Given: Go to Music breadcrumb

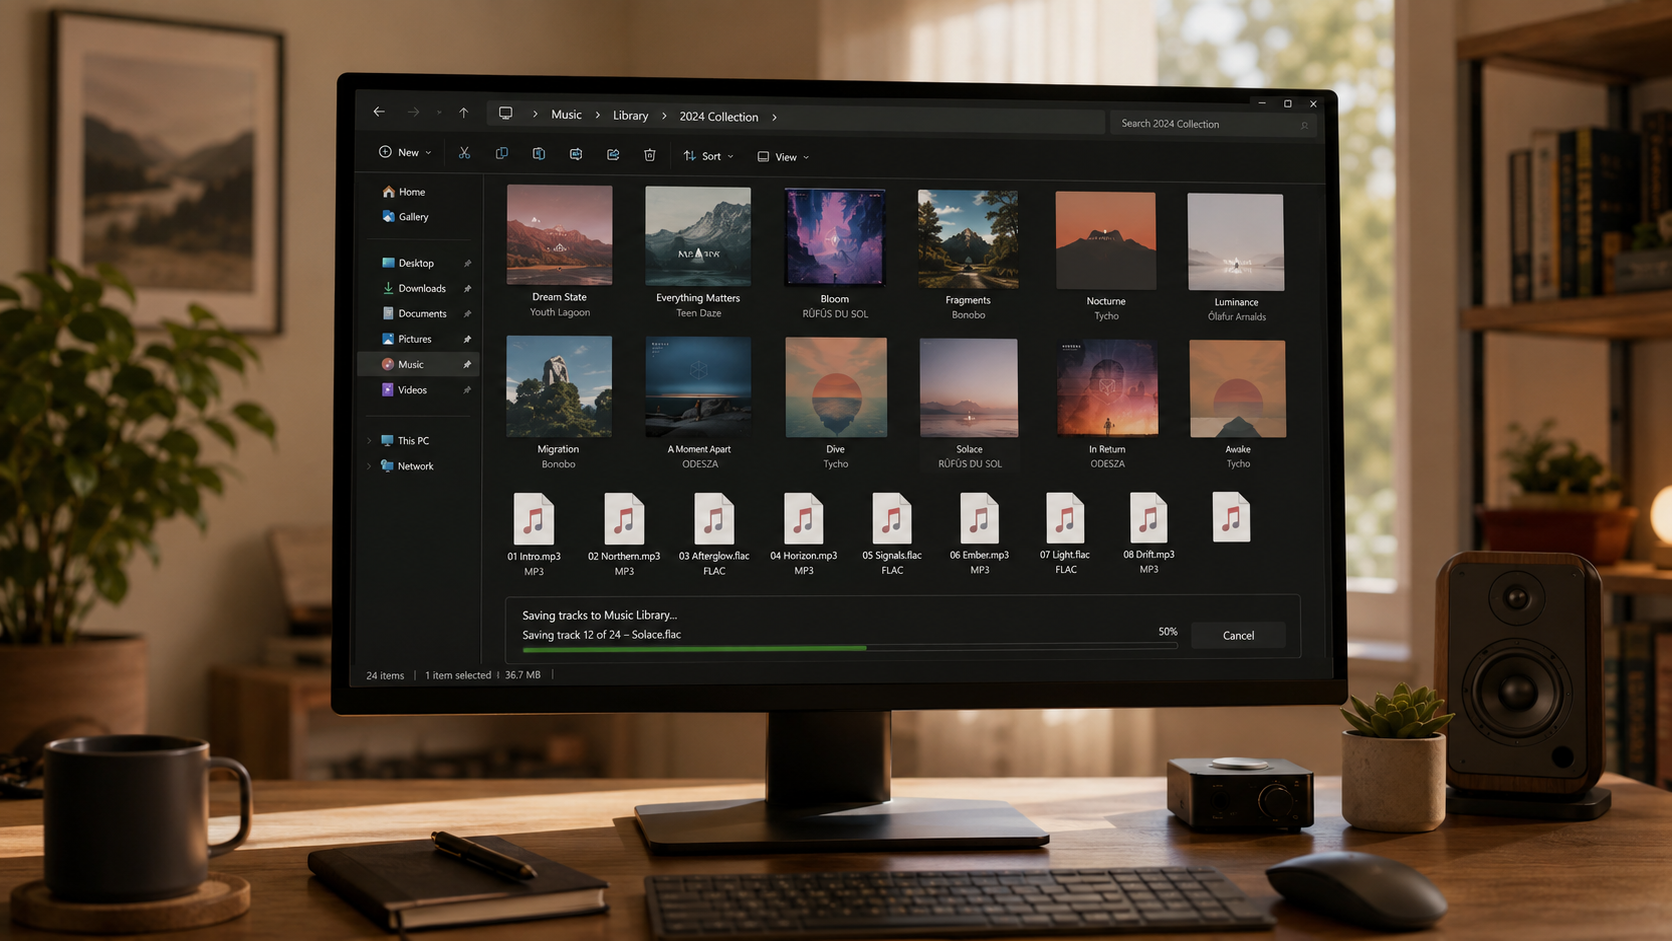Looking at the screenshot, I should pos(566,115).
